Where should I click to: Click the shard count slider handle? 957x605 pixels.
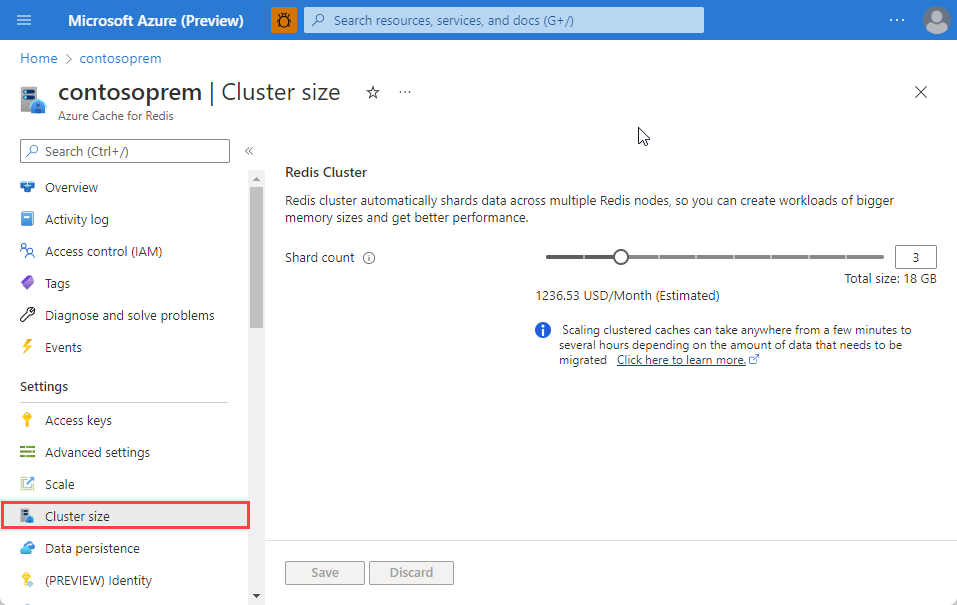click(620, 256)
